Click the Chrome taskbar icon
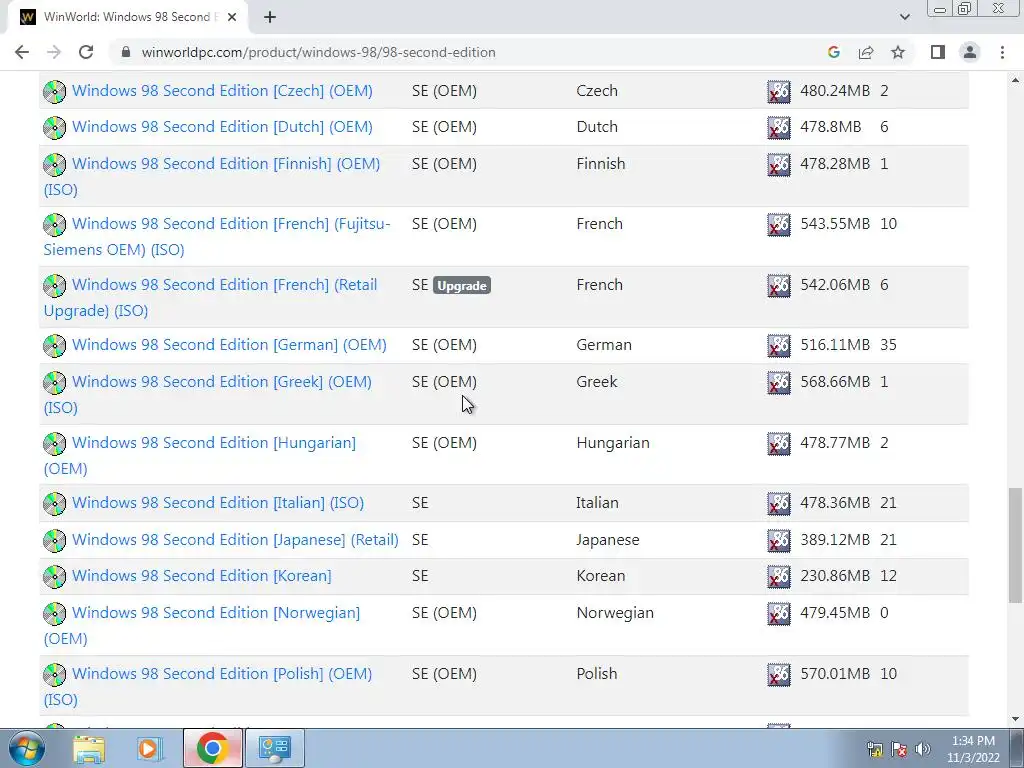 pyautogui.click(x=212, y=748)
